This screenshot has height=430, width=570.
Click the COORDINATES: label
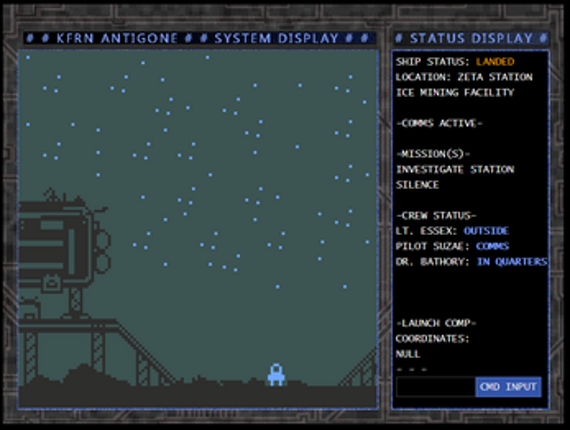click(x=433, y=339)
